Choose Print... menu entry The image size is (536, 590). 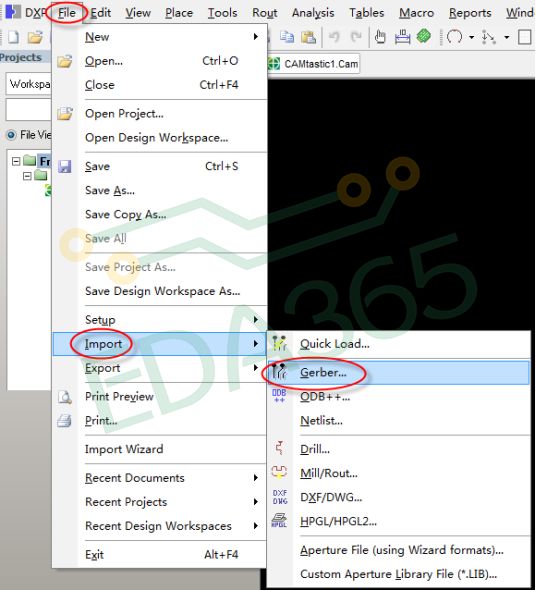tap(160, 420)
